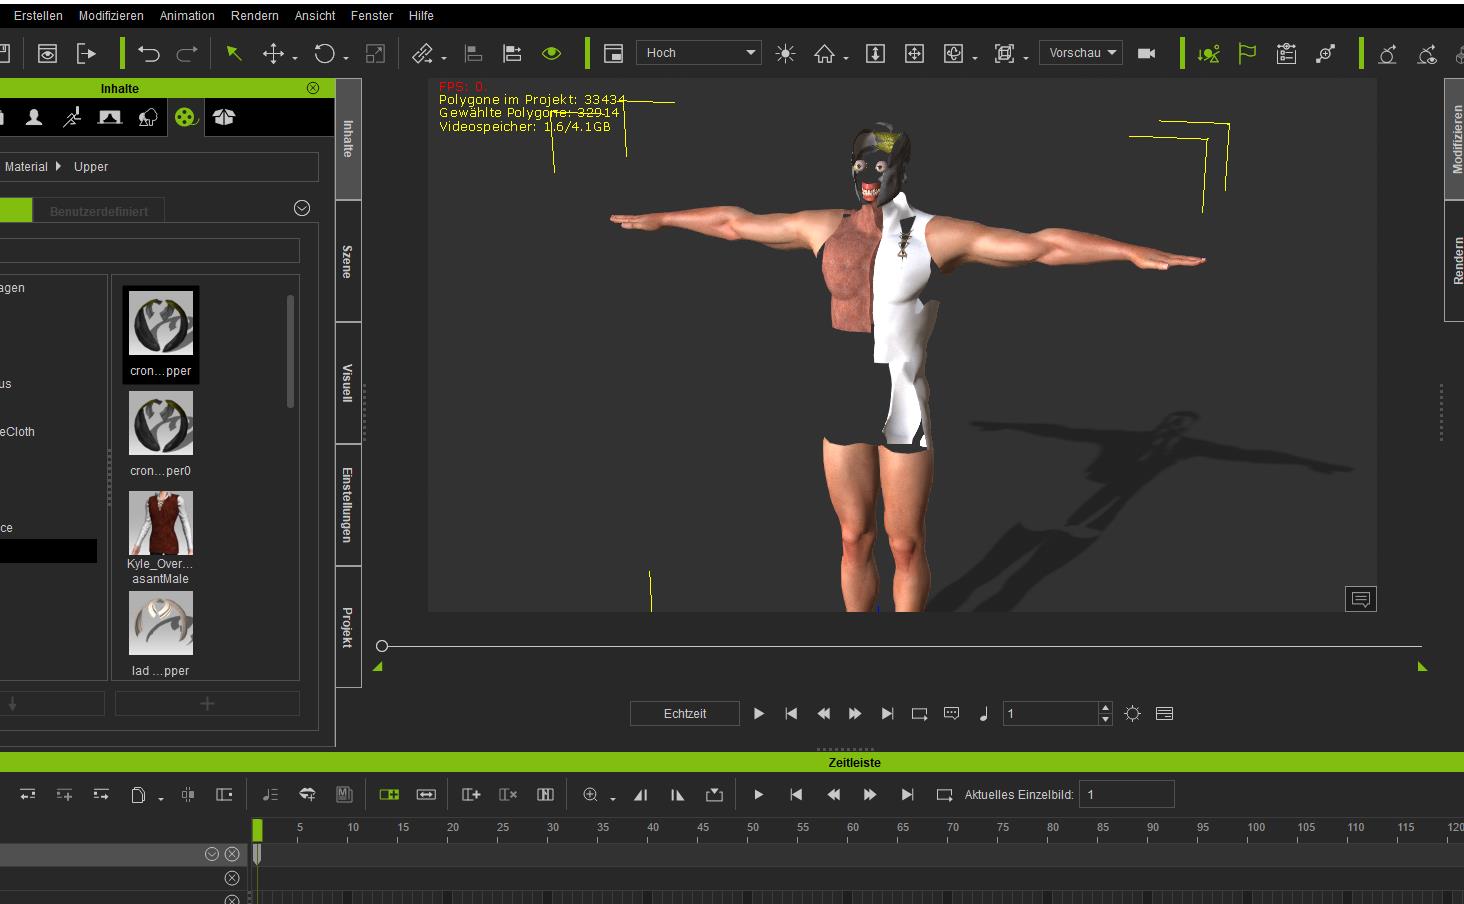Click the video camera record icon
1464x904 pixels.
click(x=1147, y=53)
